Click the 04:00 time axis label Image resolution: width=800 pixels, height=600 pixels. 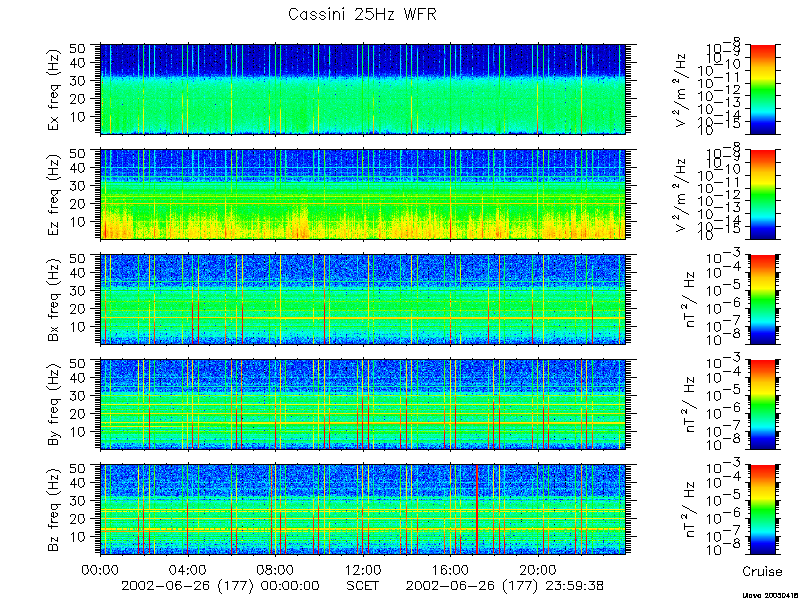(188, 569)
